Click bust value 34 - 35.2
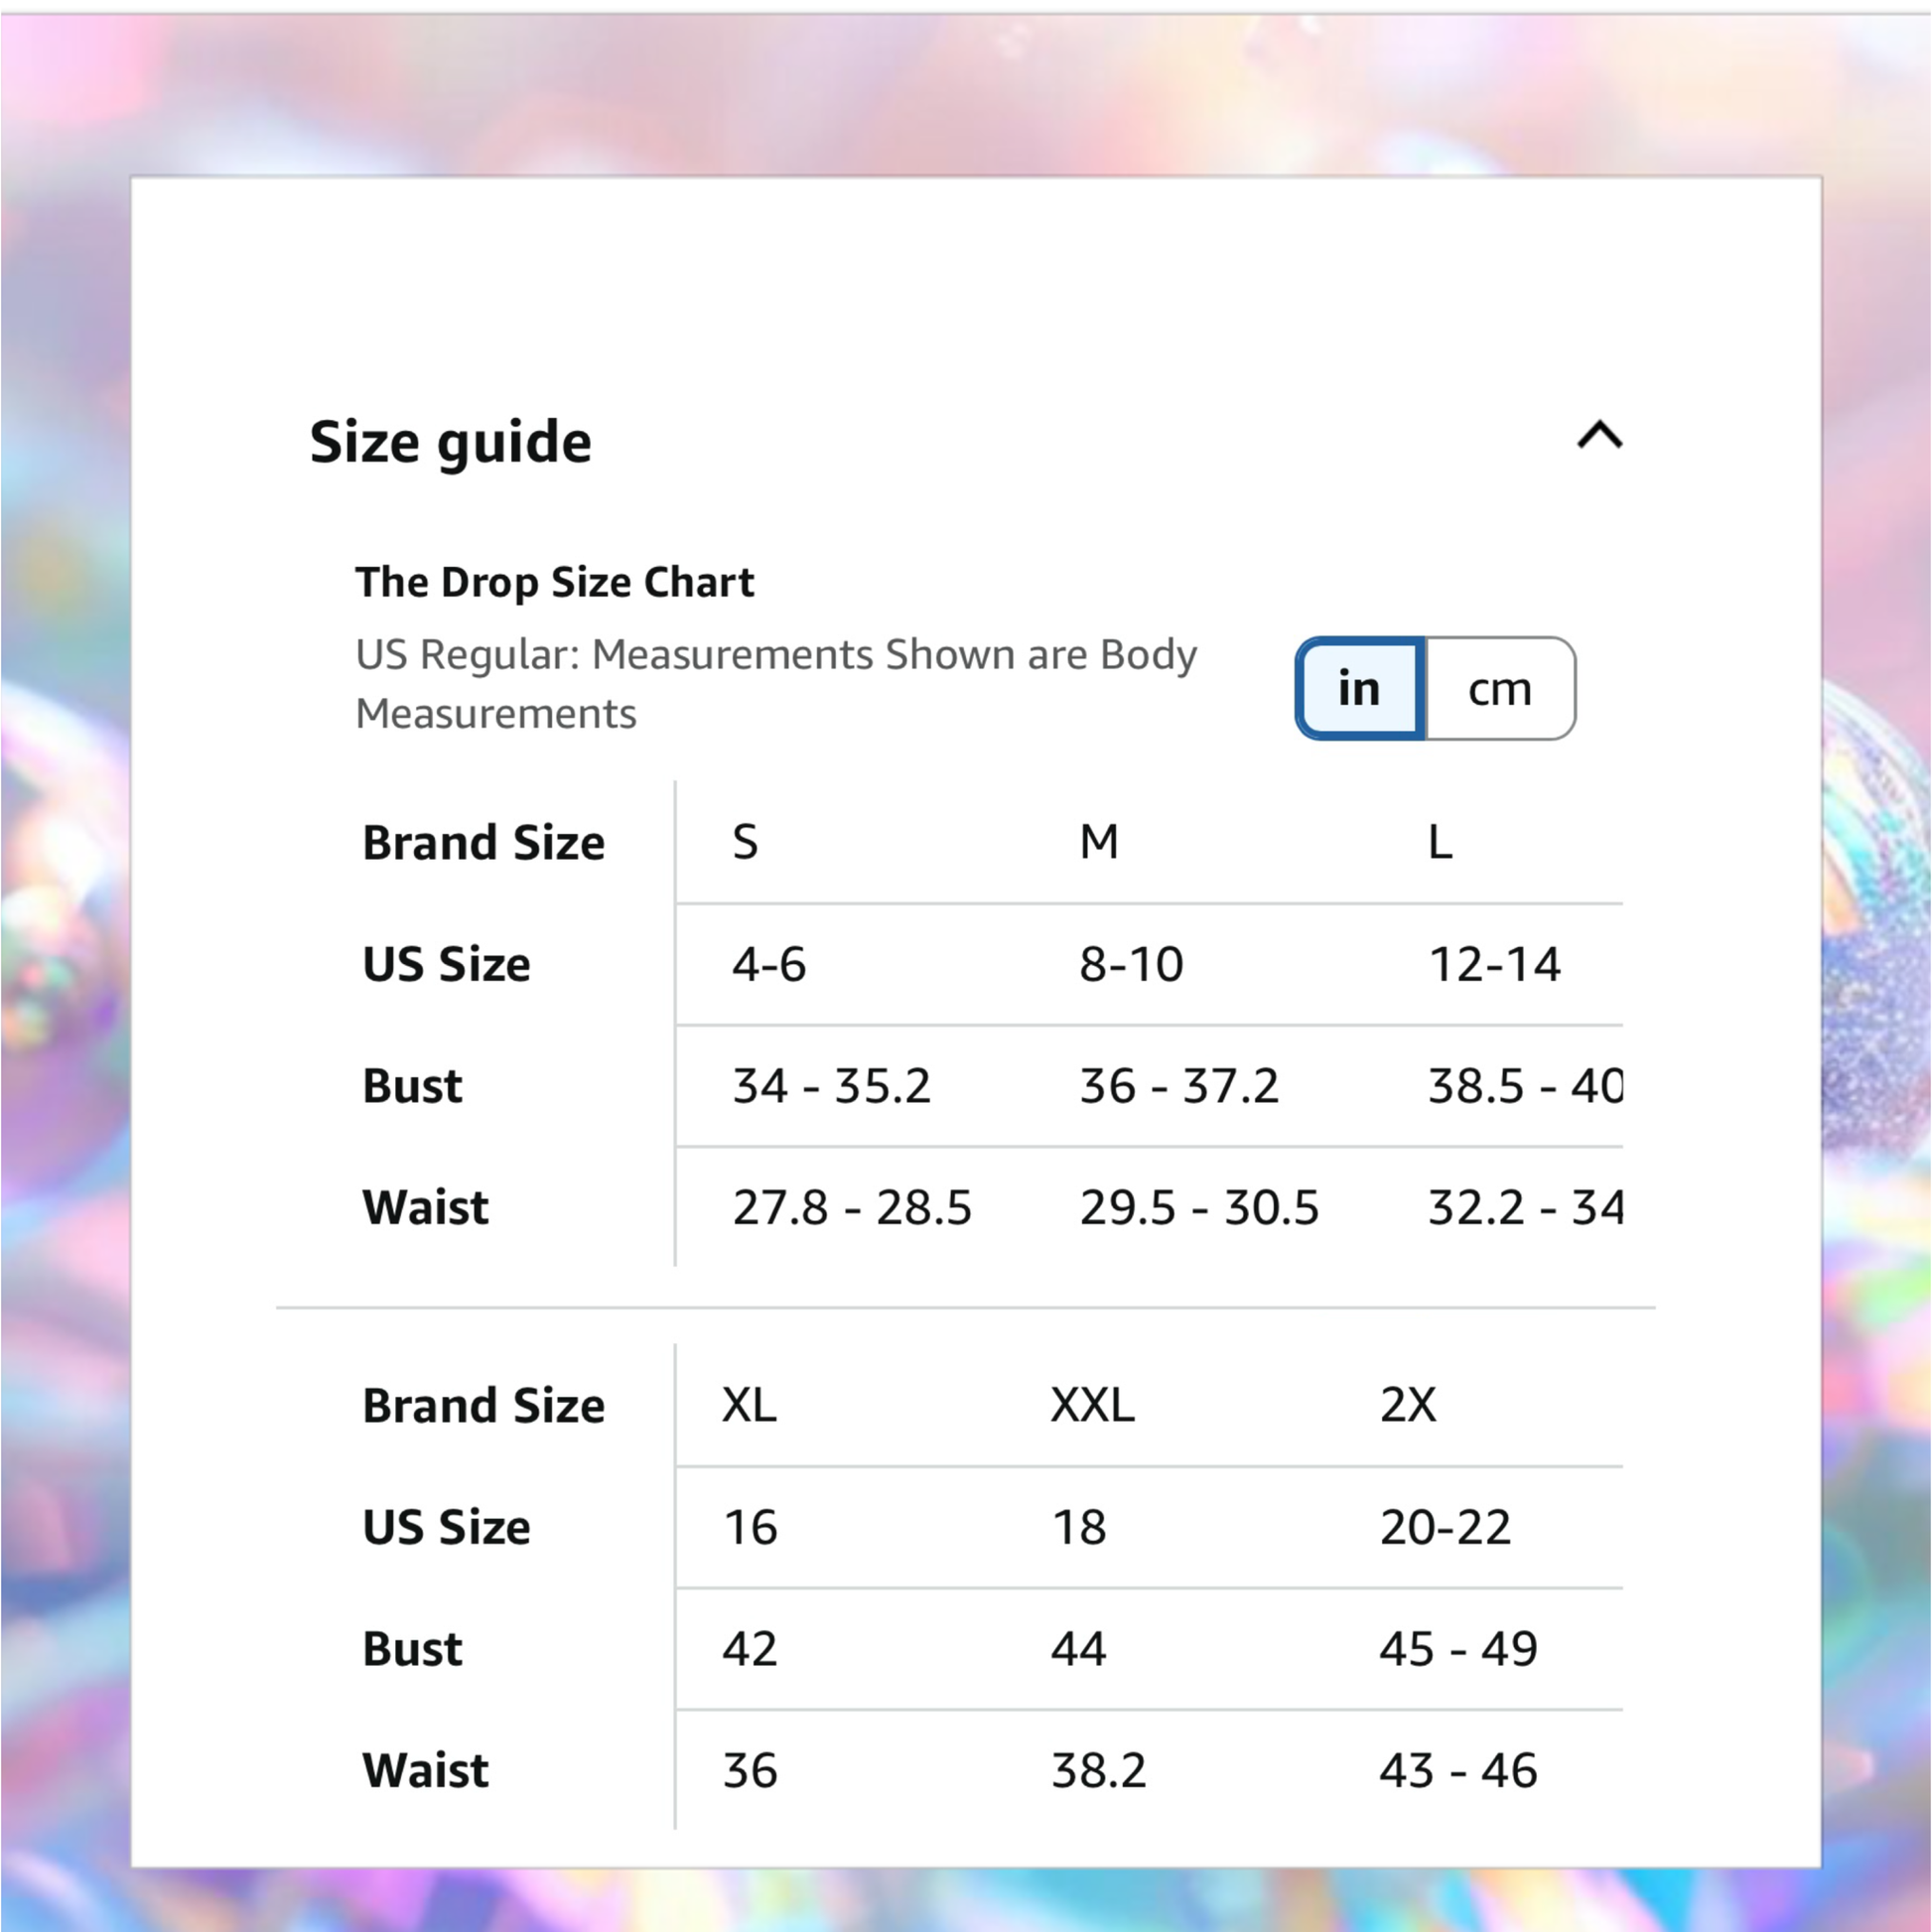This screenshot has height=1932, width=1932. pos(831,1086)
